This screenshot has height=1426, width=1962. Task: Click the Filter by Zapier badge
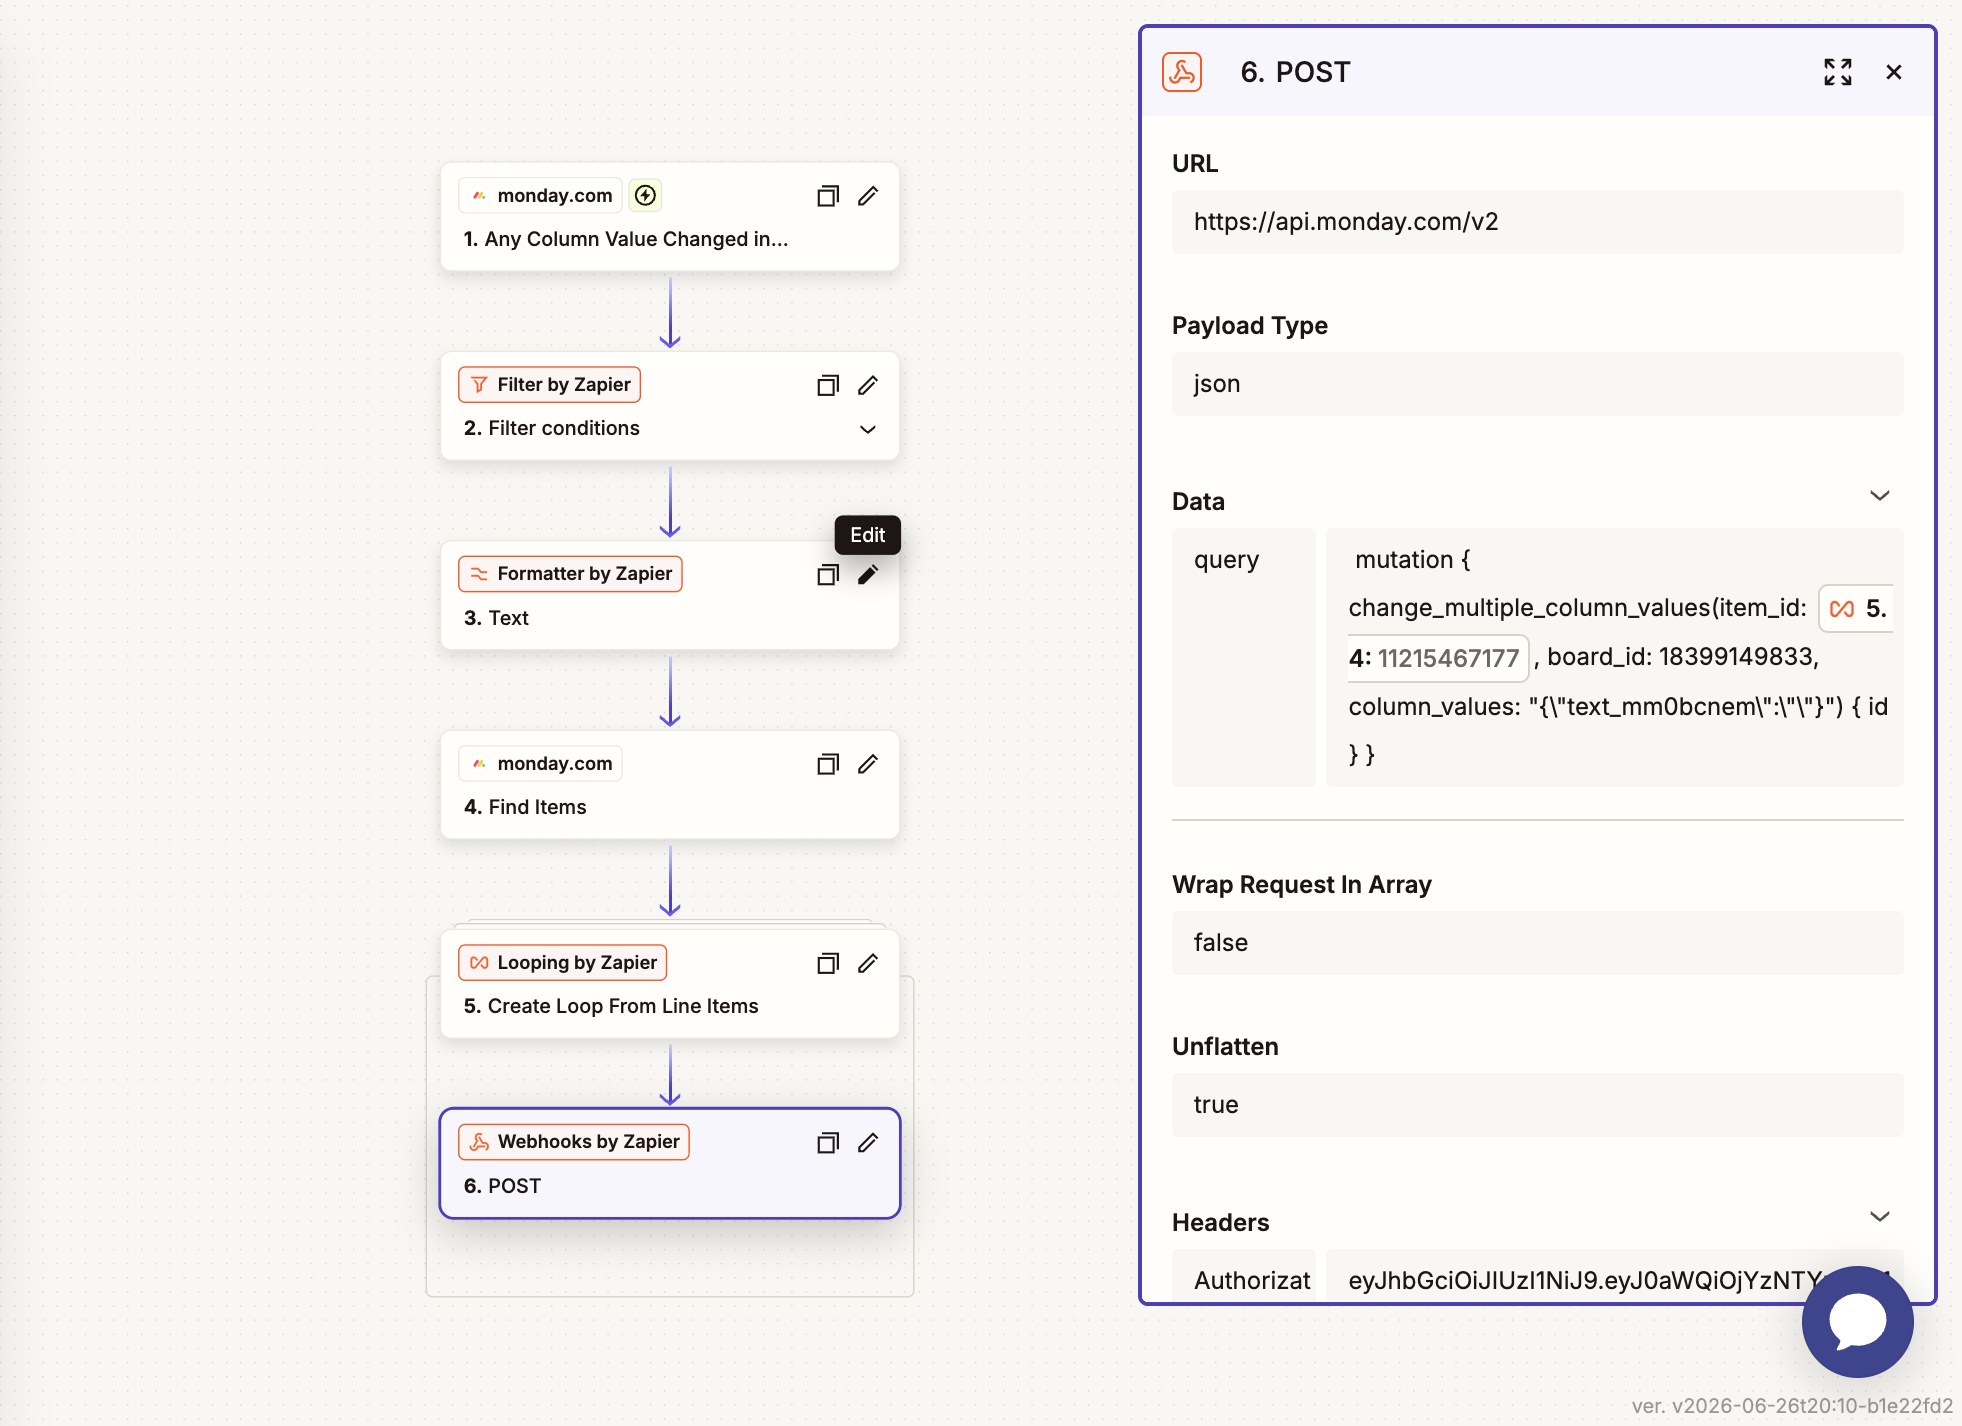pyautogui.click(x=550, y=384)
